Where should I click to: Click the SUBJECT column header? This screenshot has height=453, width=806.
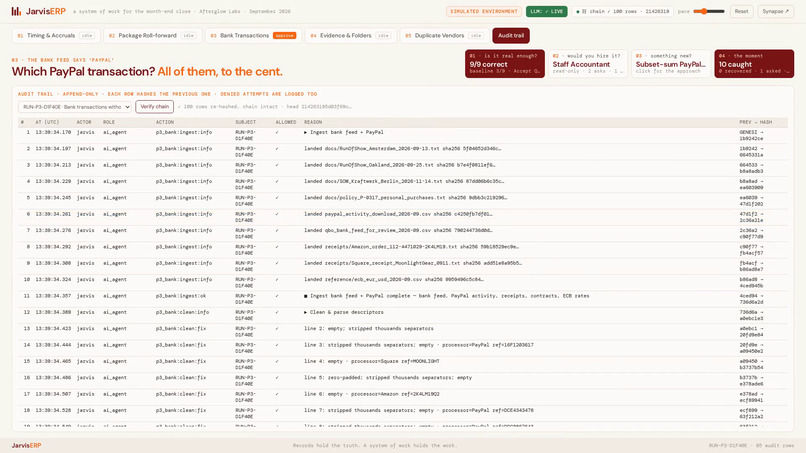click(246, 122)
